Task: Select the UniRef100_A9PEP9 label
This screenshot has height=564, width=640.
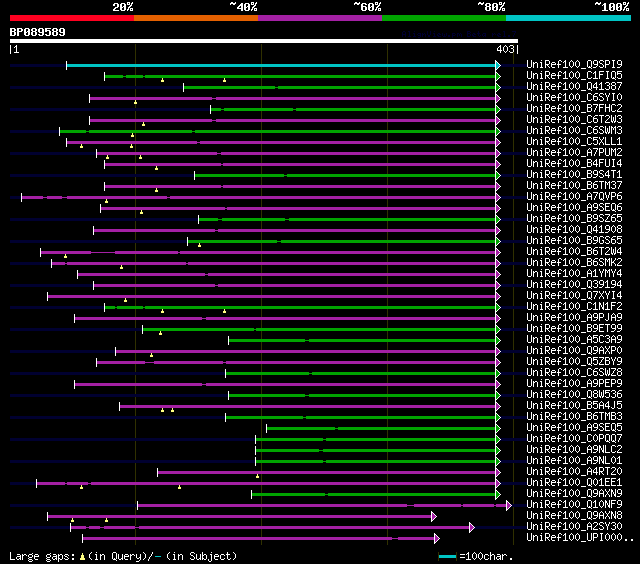Action: [x=574, y=384]
